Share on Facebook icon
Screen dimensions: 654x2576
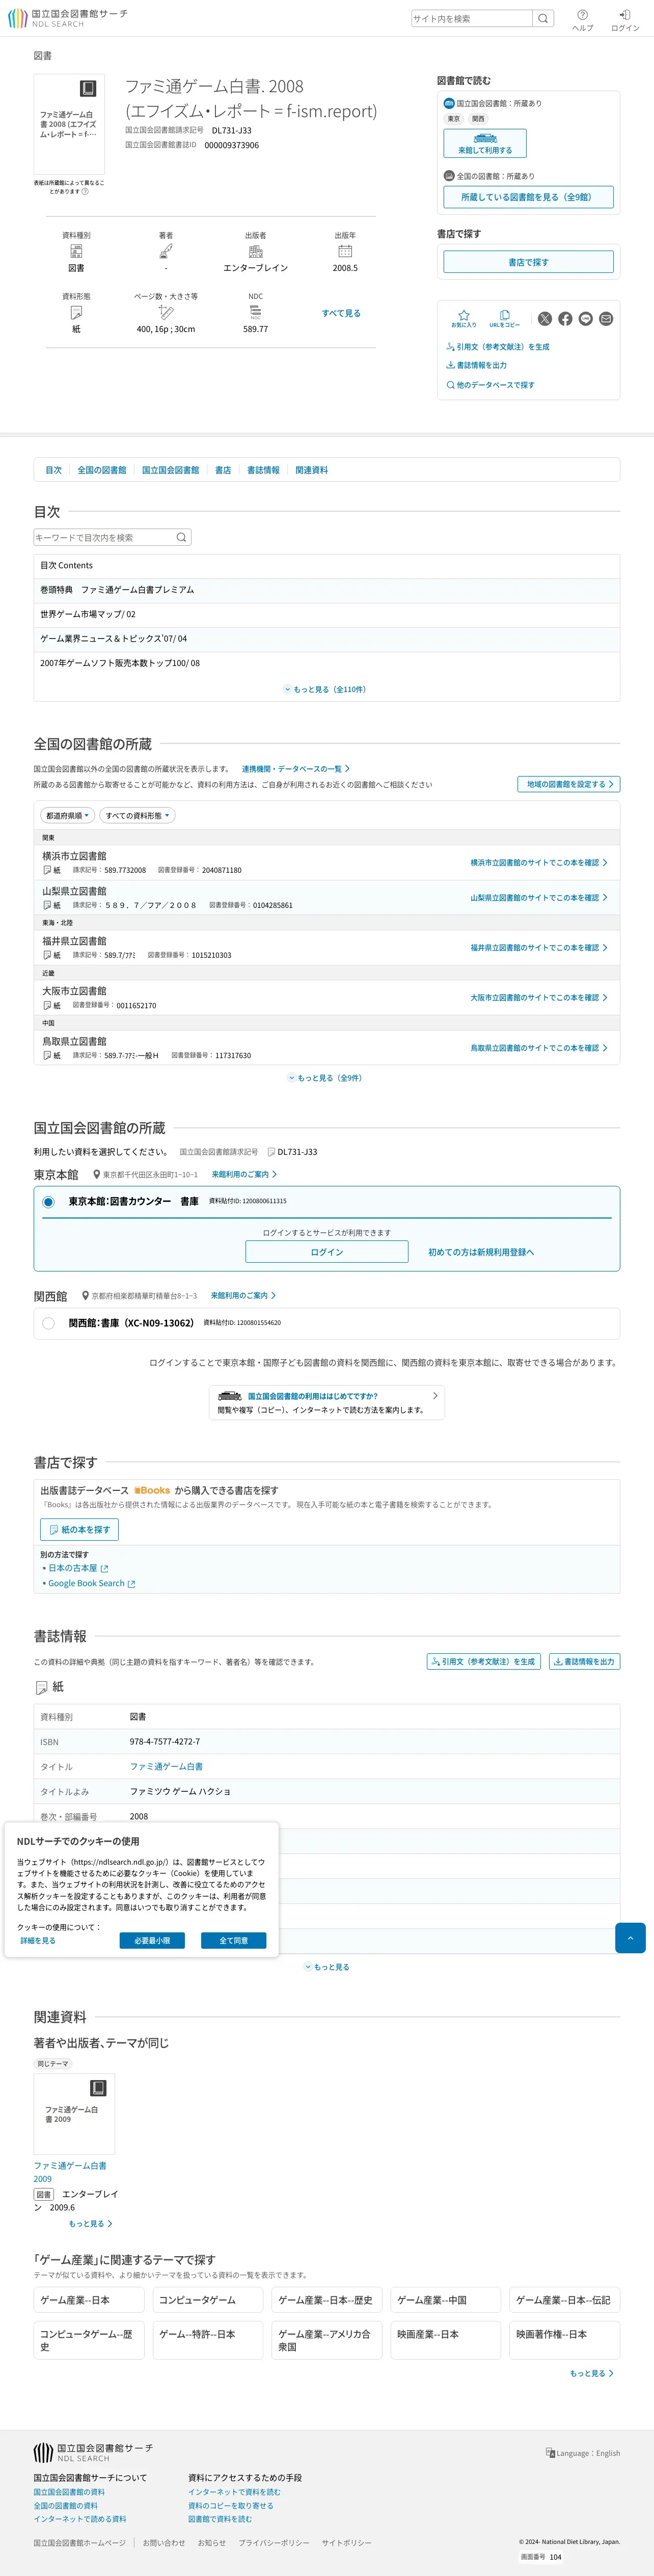[565, 319]
